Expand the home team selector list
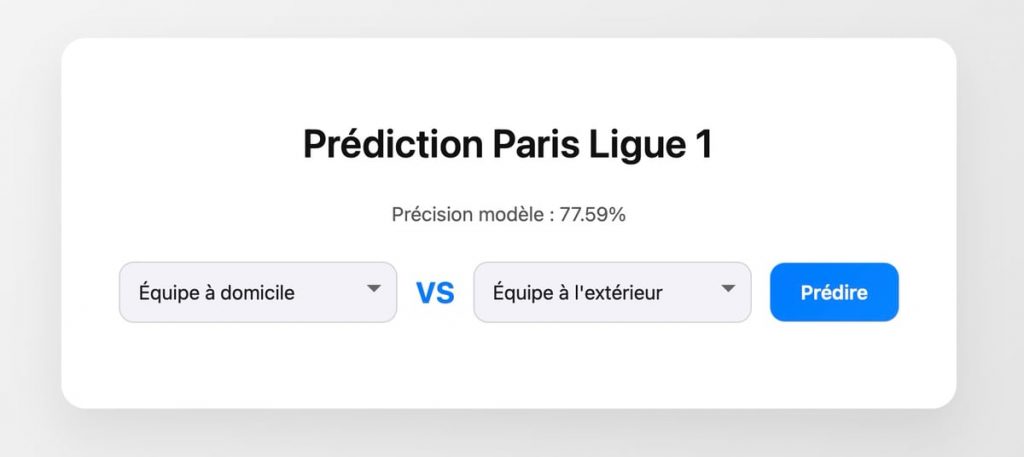The image size is (1024, 457). pyautogui.click(x=257, y=292)
